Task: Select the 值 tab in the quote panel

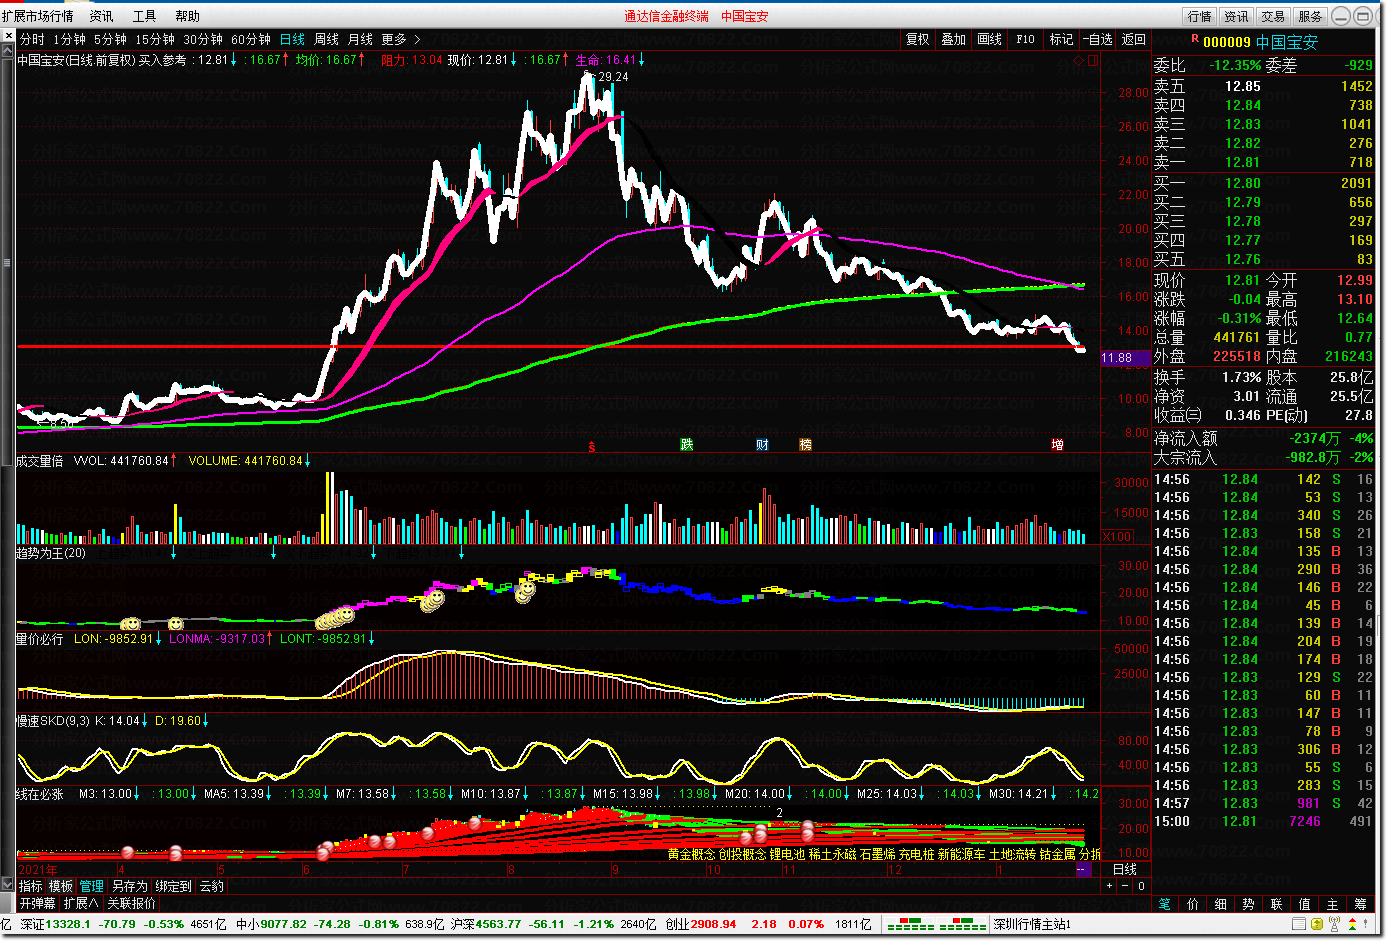Action: point(1305,904)
